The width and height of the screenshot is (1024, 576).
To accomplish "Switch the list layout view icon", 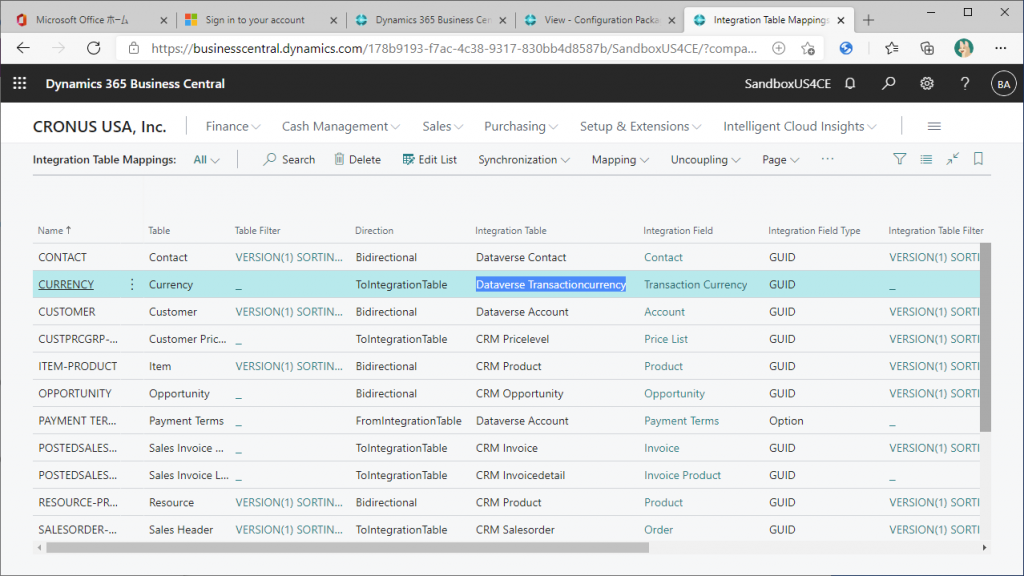I will tap(926, 159).
